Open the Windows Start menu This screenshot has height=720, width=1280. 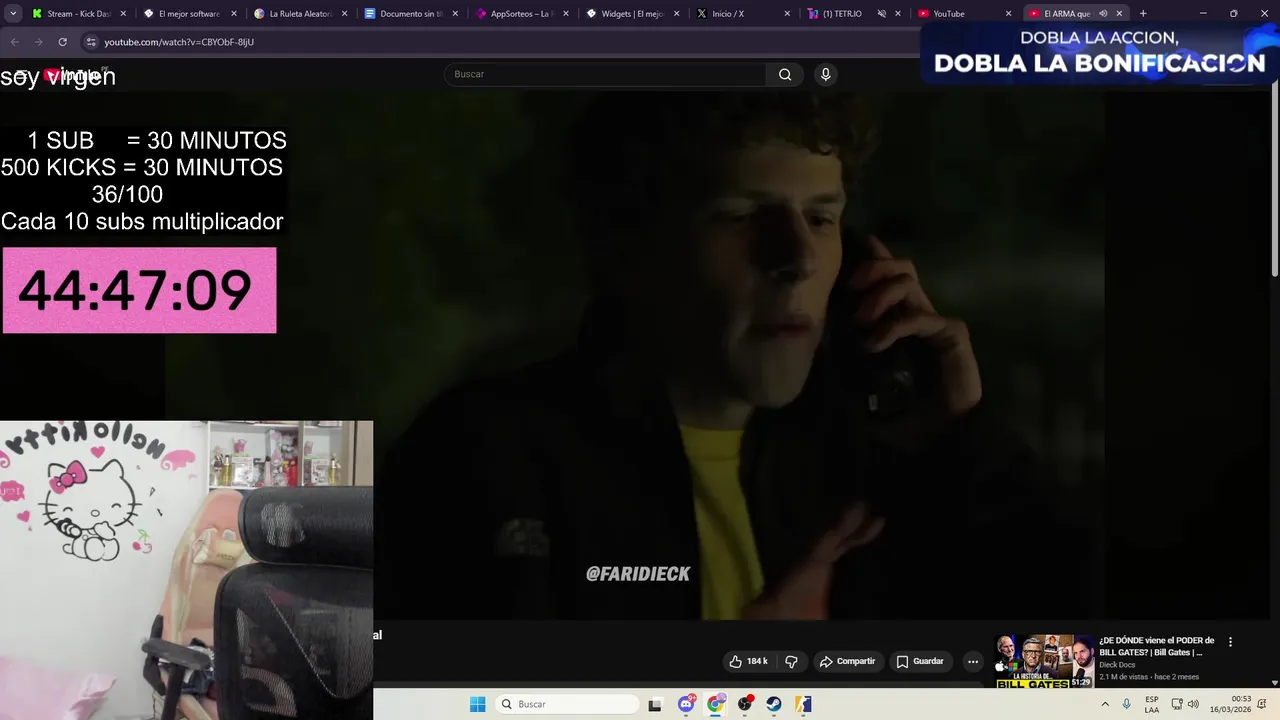(x=477, y=704)
